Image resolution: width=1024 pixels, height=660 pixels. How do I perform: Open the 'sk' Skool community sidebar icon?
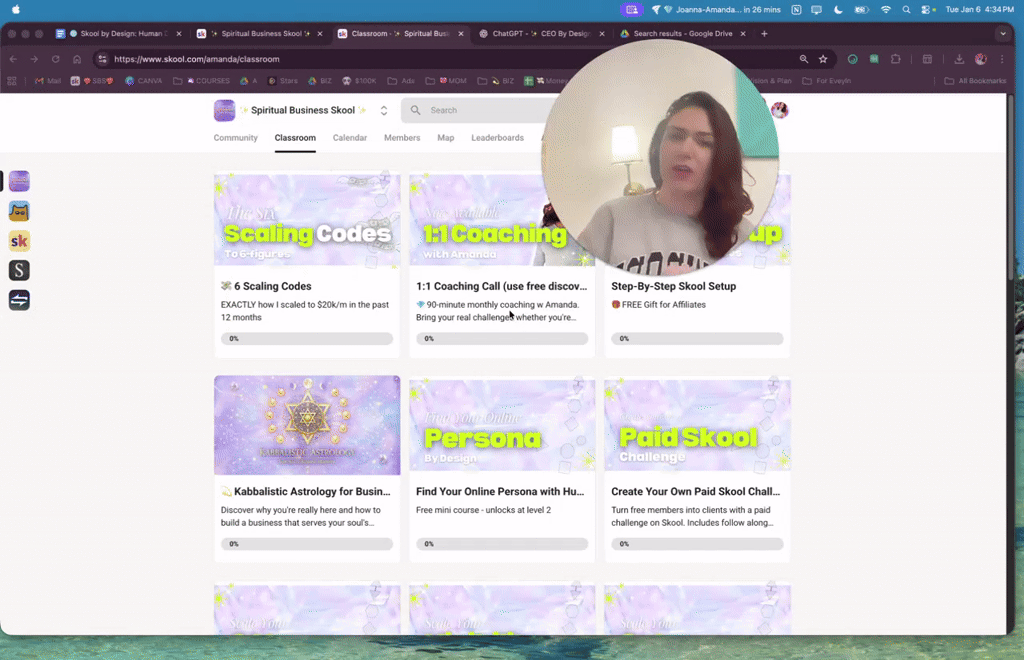(x=19, y=241)
